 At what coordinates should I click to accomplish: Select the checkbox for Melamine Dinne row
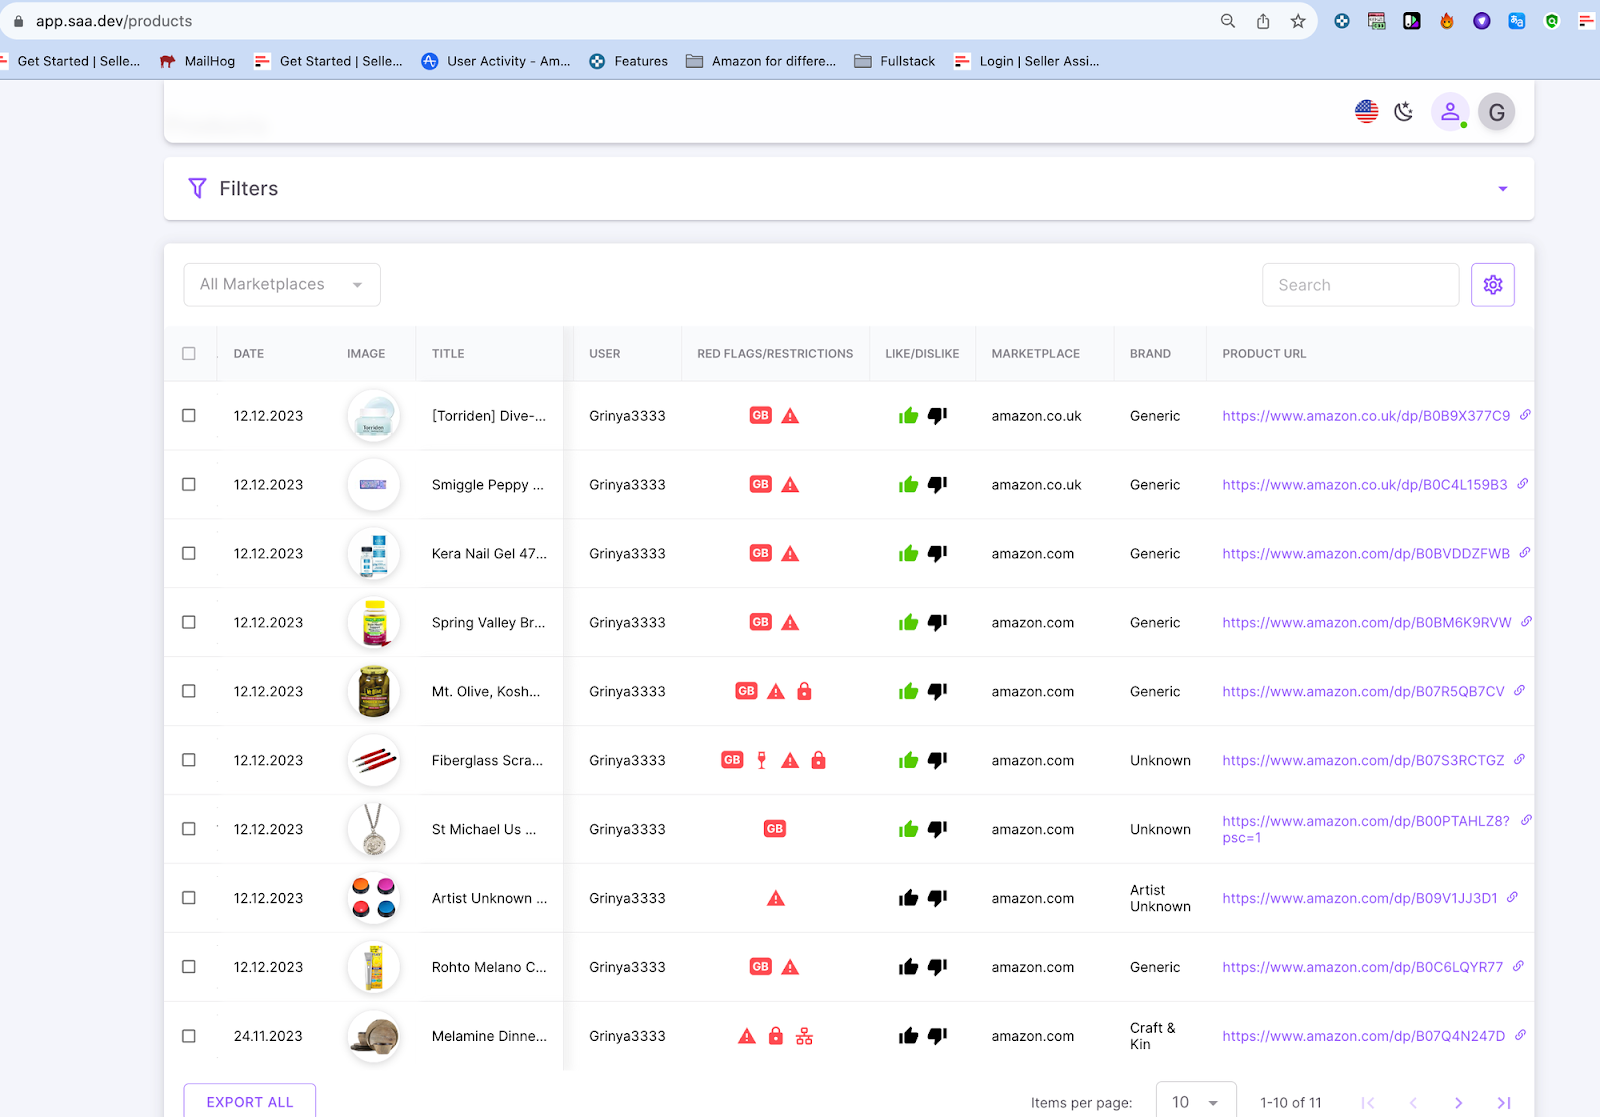[189, 1036]
